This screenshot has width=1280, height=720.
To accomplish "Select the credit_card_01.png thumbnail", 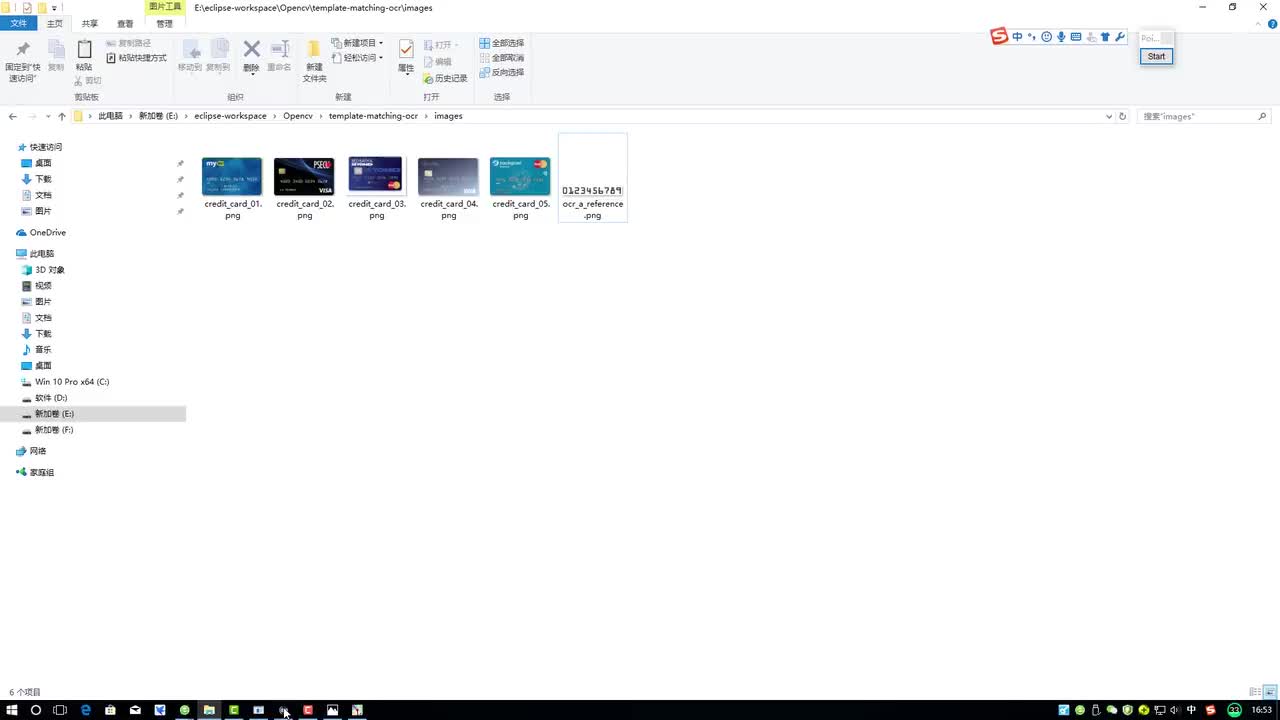I will (x=232, y=176).
